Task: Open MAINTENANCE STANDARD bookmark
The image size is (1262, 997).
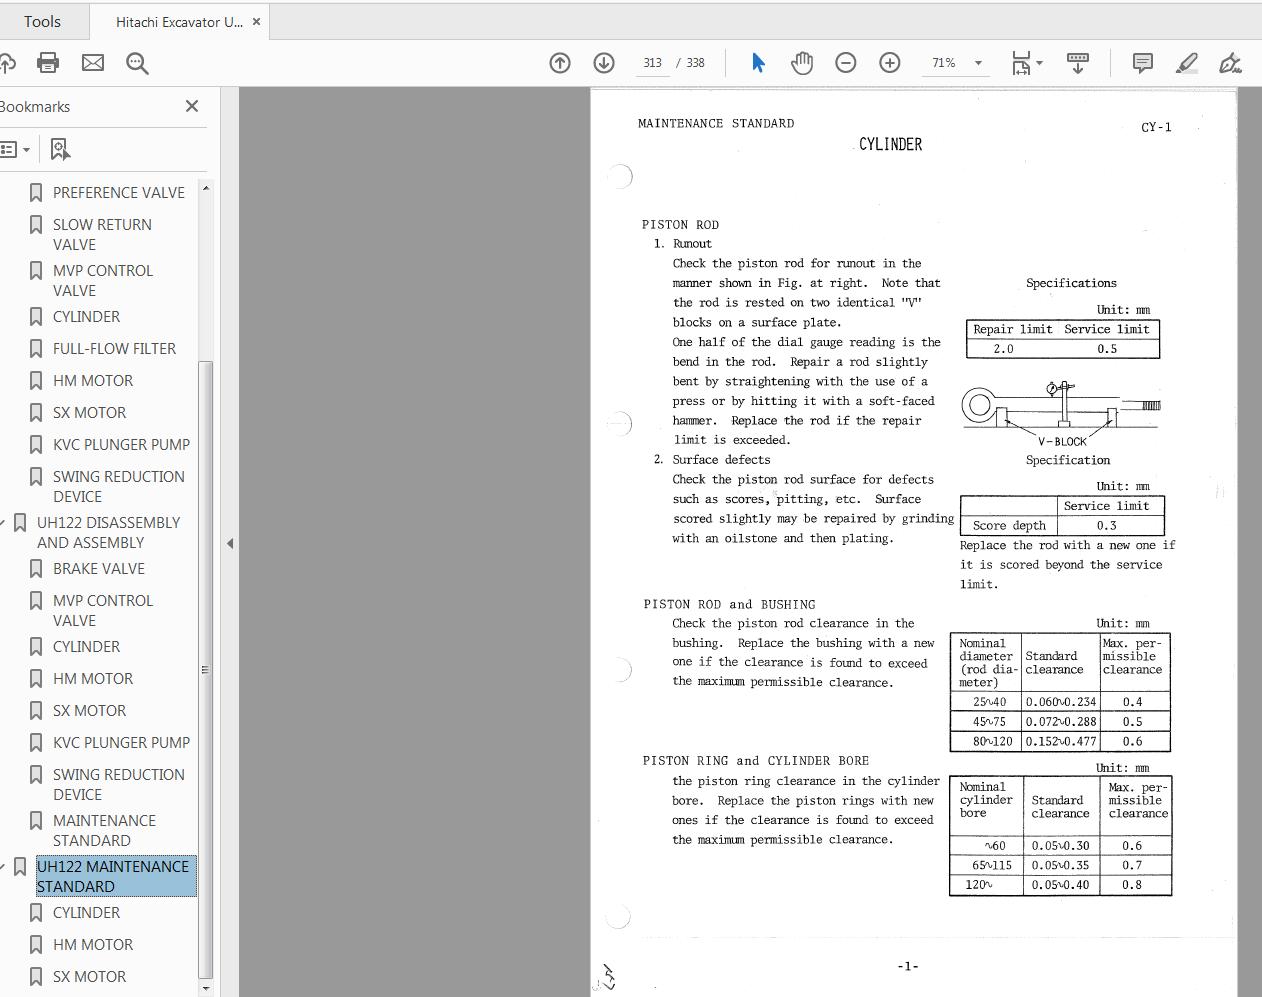Action: (104, 830)
